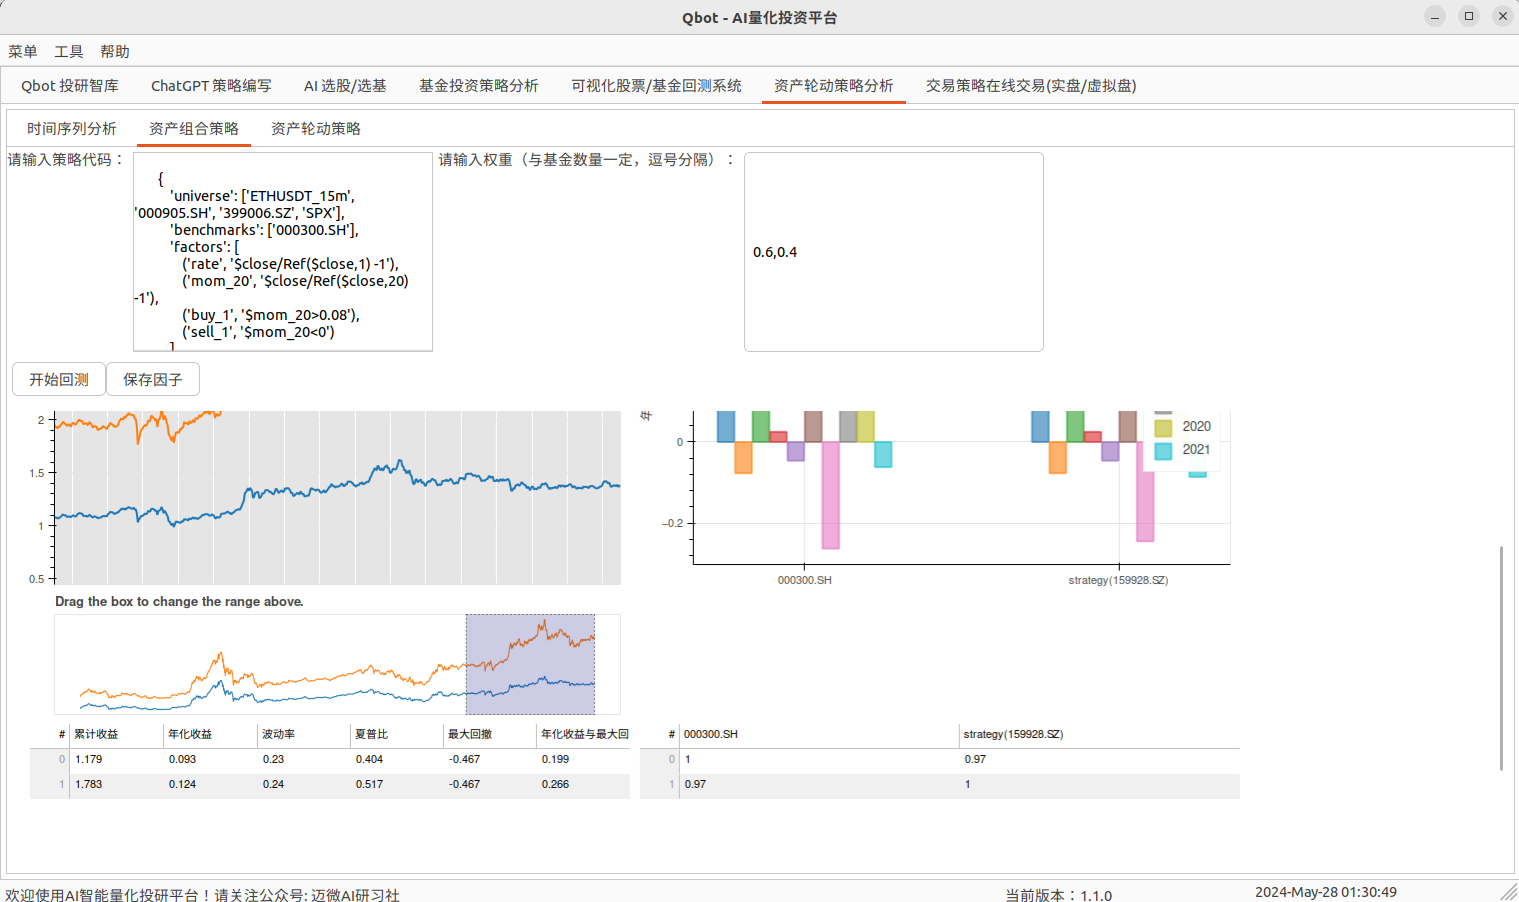
Task: Click the 保存因子 button
Action: (152, 379)
